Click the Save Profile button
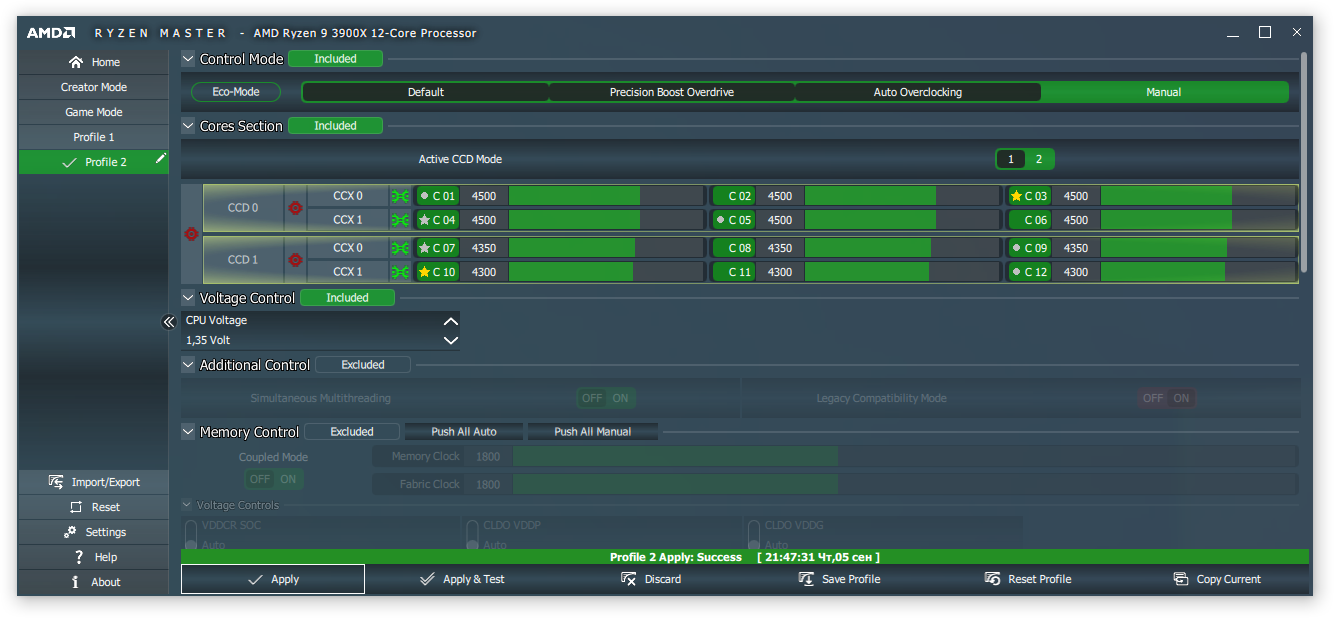Screen dimensions: 1334x618 point(839,579)
